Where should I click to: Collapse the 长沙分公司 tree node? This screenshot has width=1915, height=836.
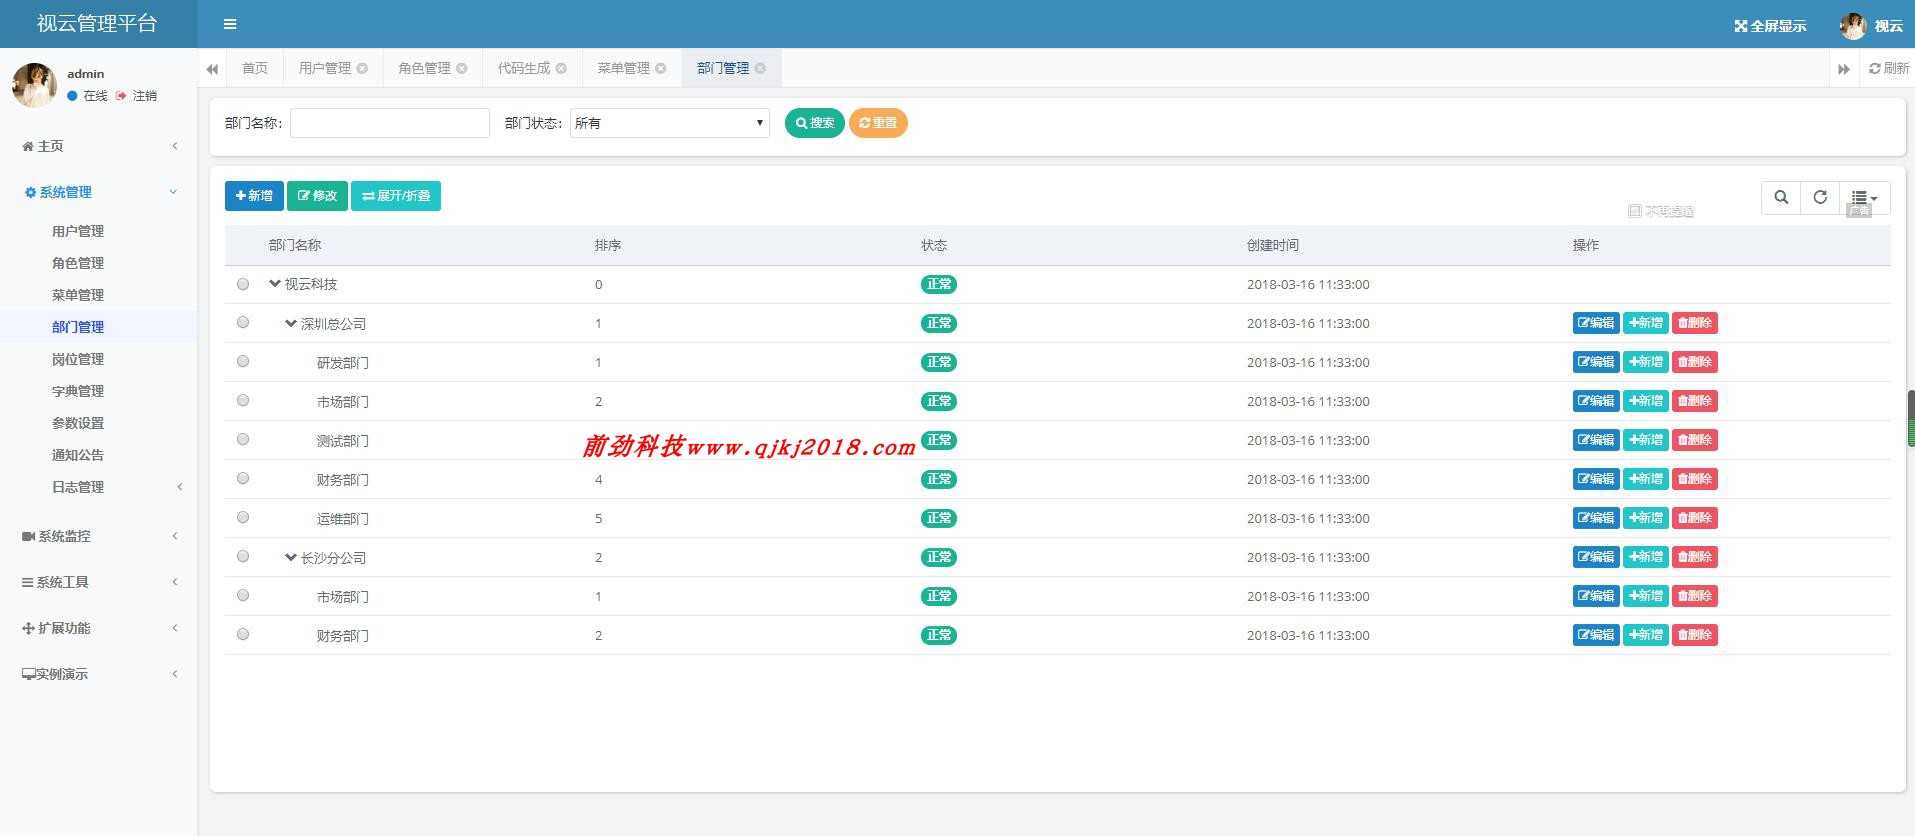291,557
